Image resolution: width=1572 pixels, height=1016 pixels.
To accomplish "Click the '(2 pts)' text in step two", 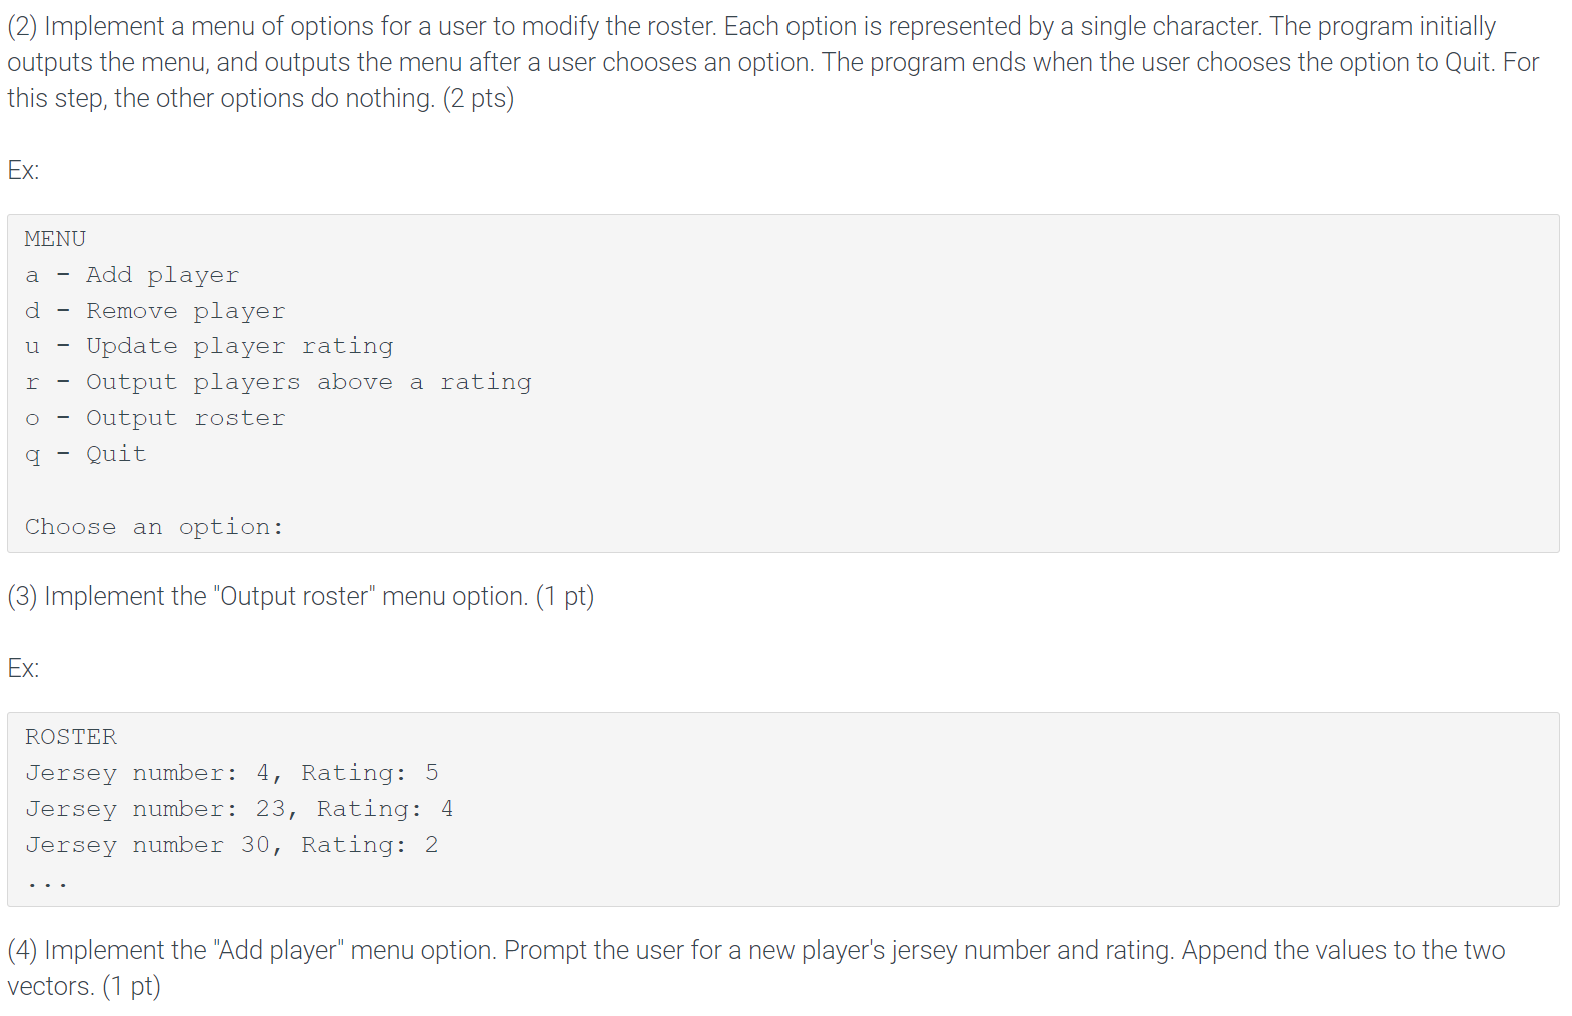I will [478, 98].
